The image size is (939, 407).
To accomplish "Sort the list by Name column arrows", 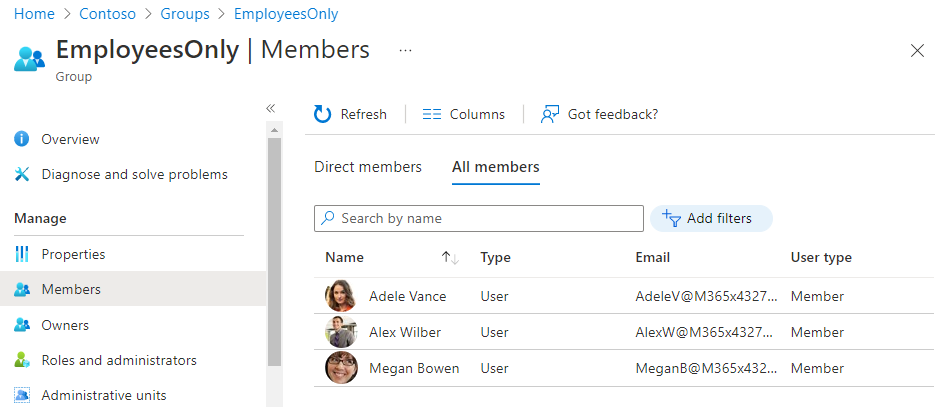I will coord(449,258).
